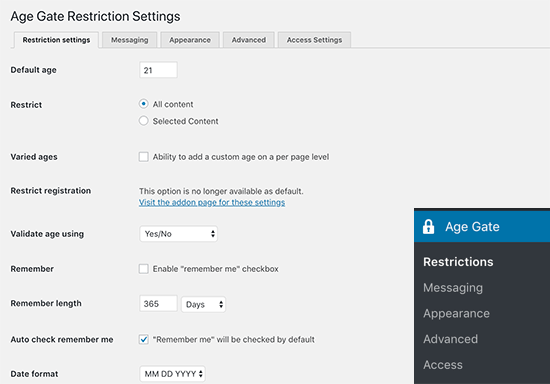Switch to the Messaging tab

pyautogui.click(x=129, y=40)
